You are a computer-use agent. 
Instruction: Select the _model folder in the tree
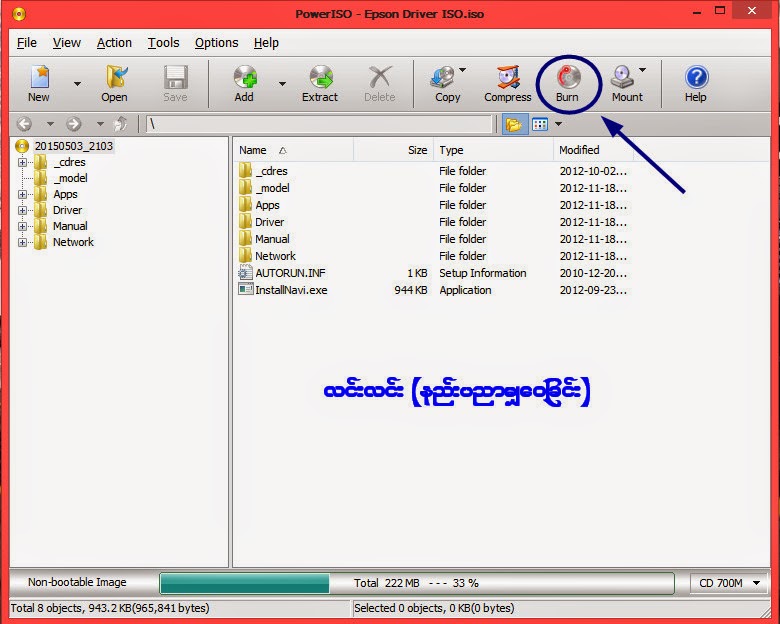[70, 178]
